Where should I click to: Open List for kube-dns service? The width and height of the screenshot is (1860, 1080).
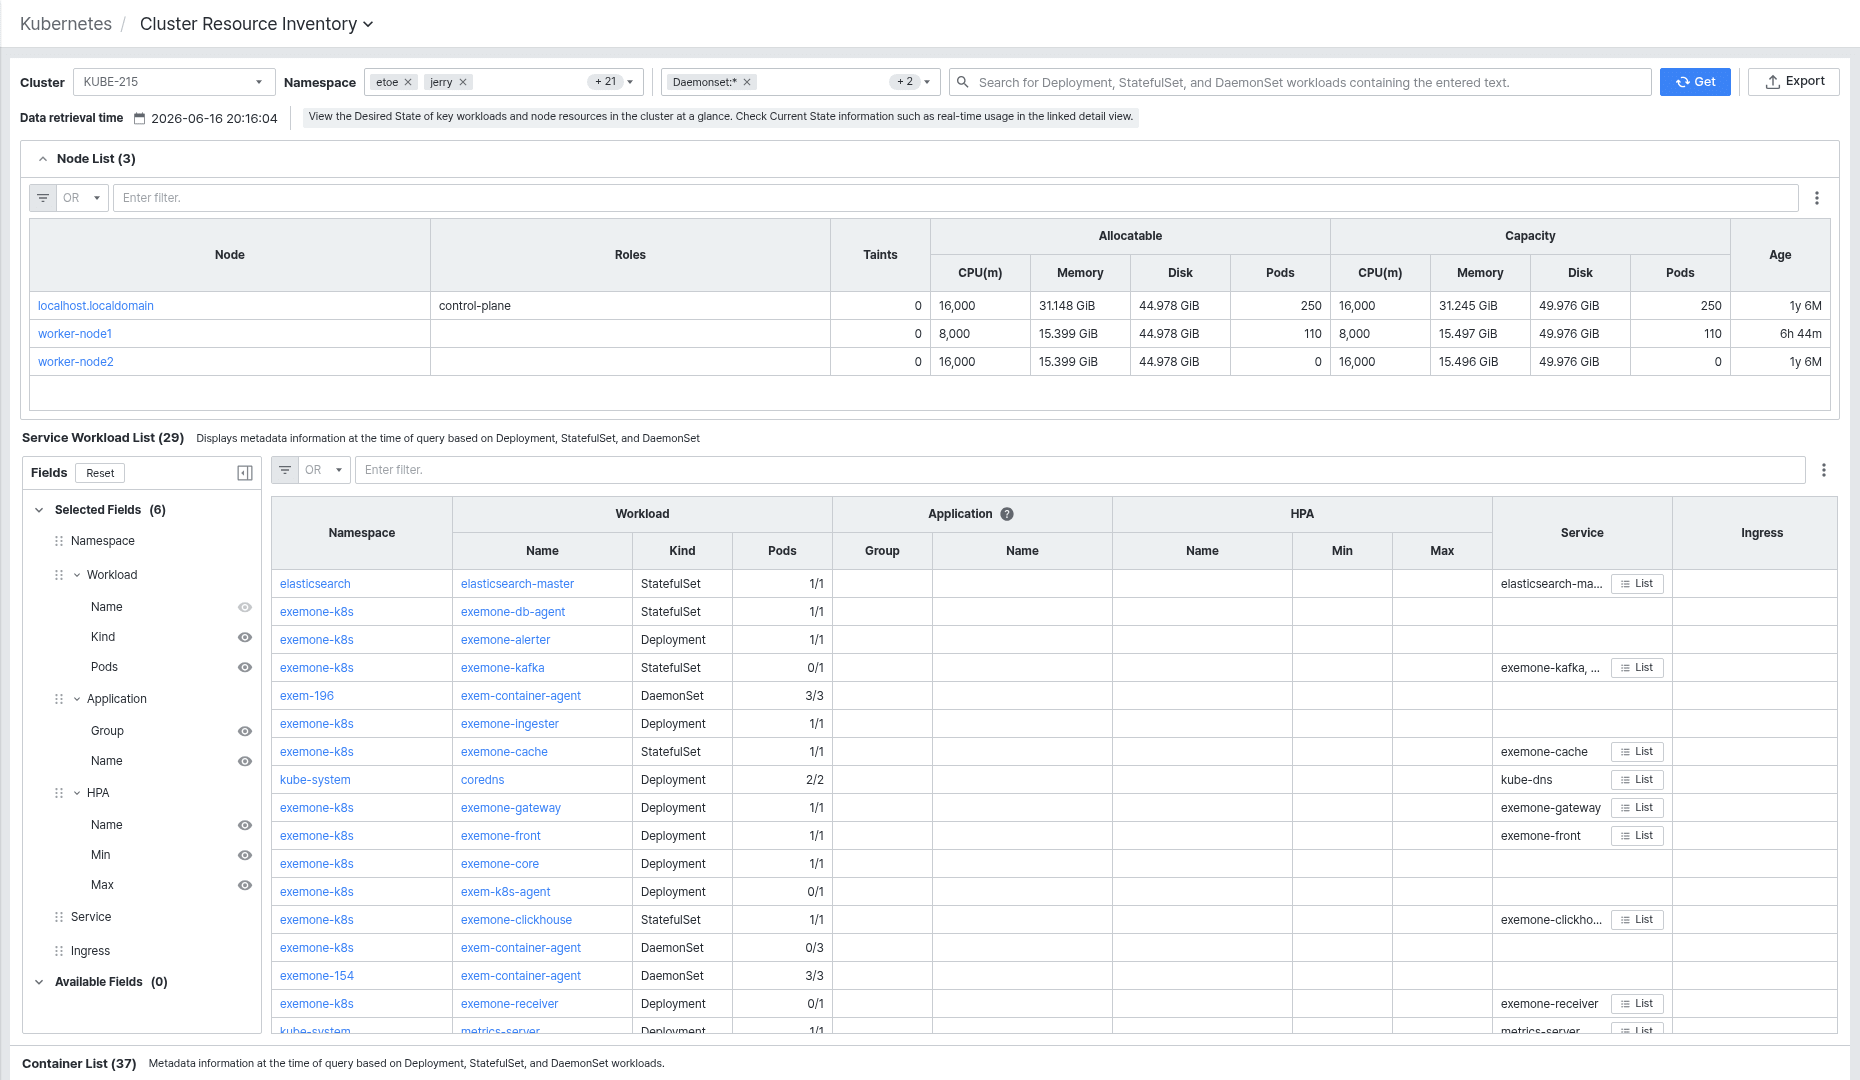click(1637, 780)
